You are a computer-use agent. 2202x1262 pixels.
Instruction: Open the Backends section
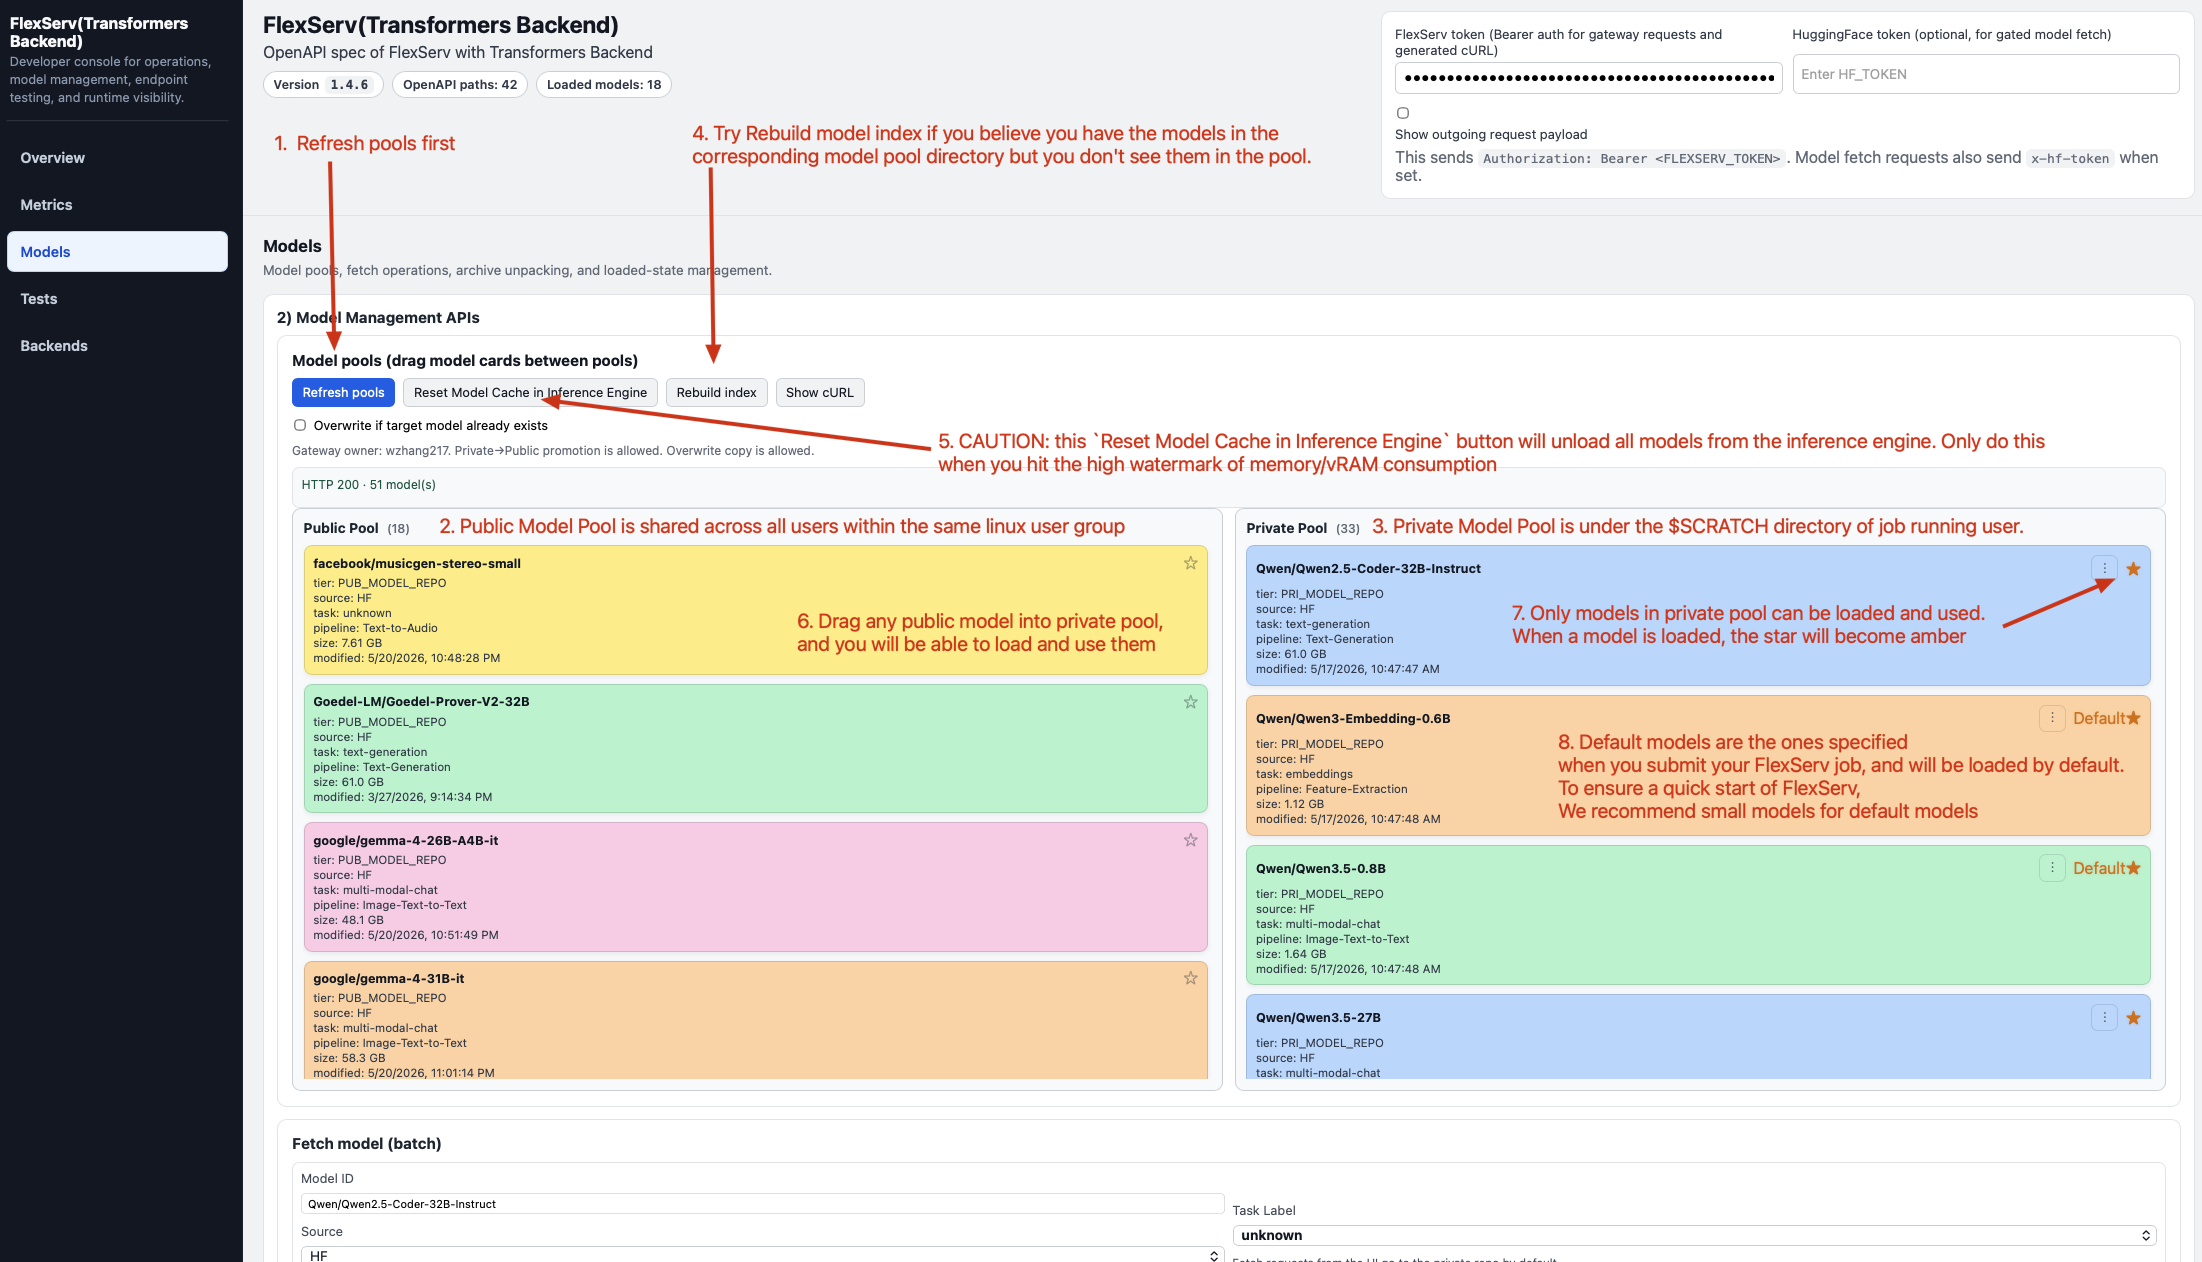(x=117, y=346)
